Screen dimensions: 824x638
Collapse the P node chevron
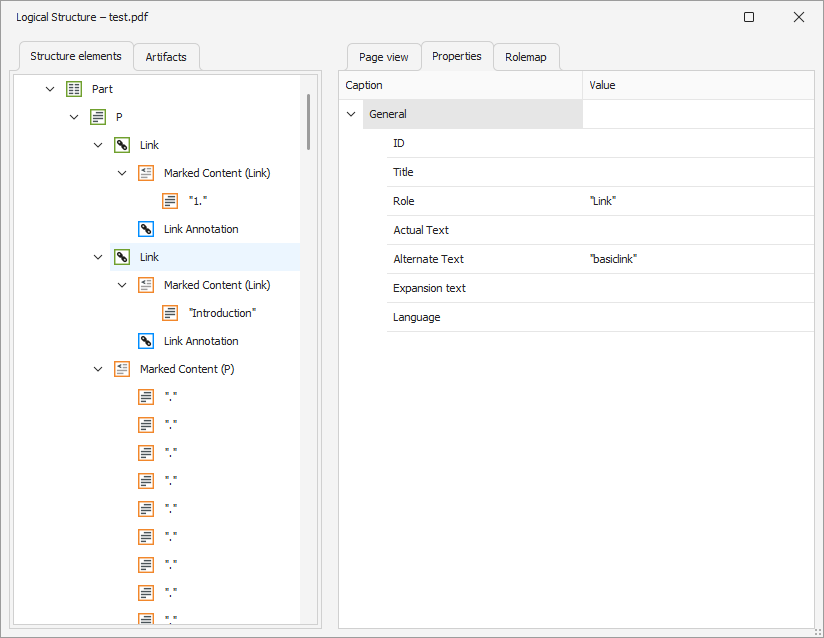point(74,117)
